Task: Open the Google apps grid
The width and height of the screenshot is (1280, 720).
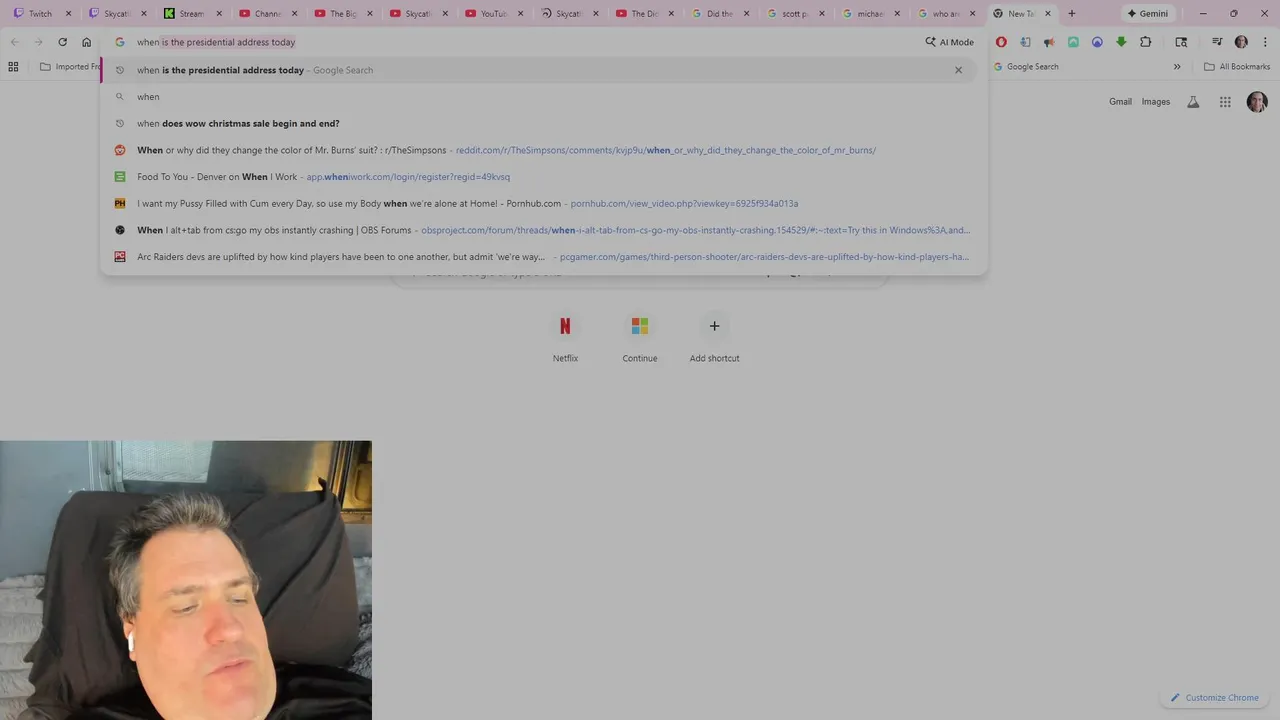Action: point(1225,102)
